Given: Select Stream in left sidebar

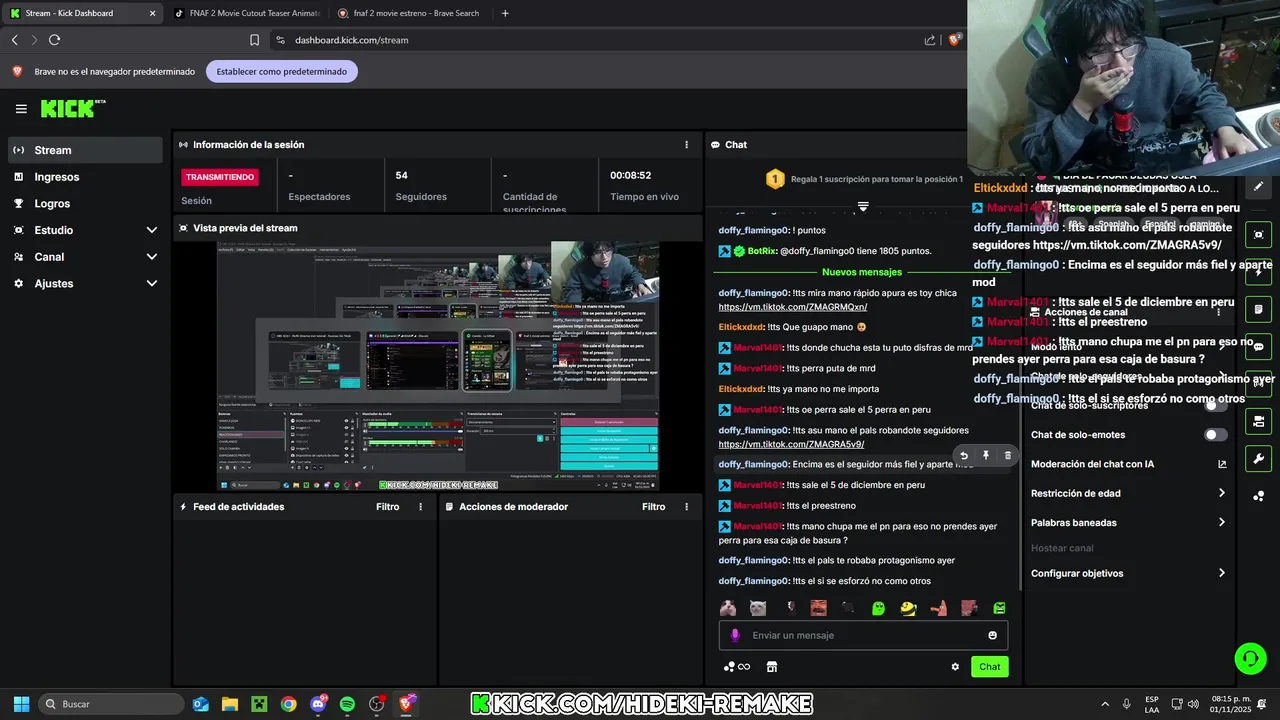Looking at the screenshot, I should tap(85, 150).
